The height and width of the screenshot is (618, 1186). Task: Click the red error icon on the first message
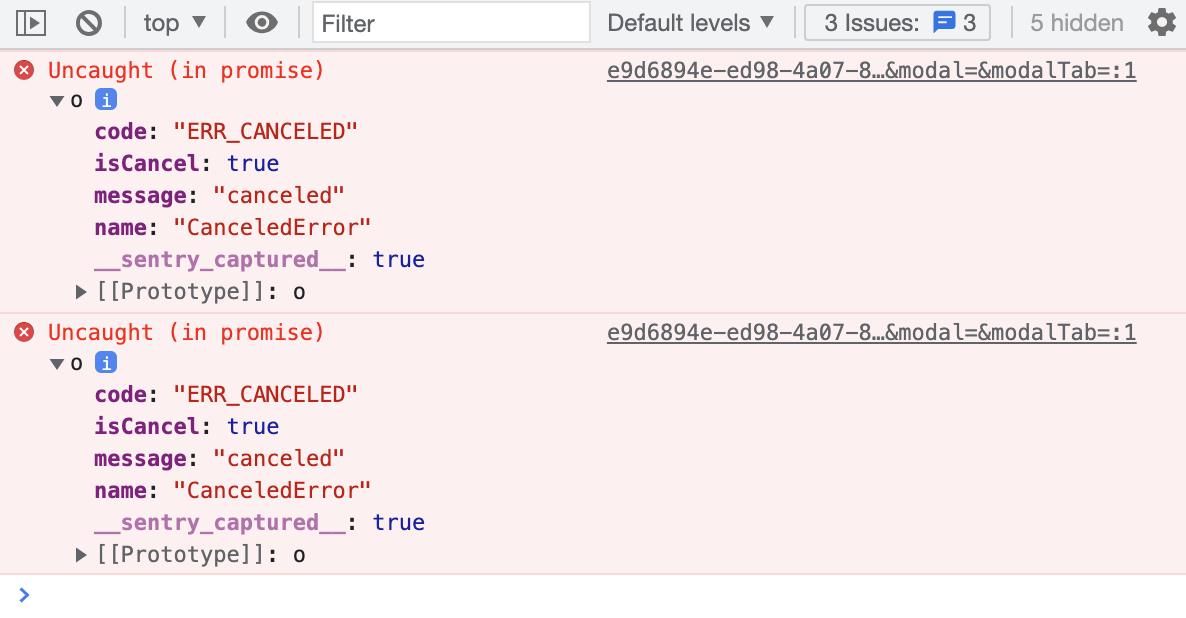[24, 70]
